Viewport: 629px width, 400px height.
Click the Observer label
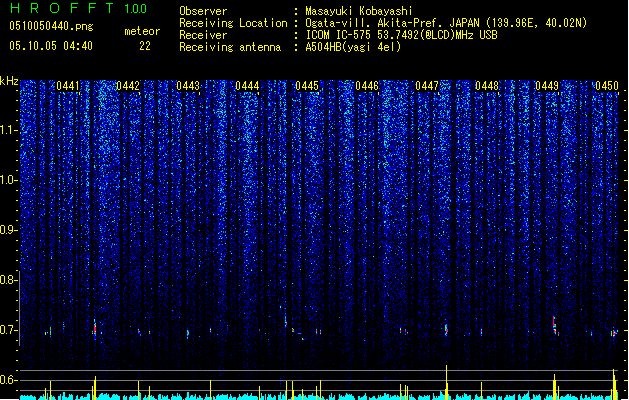coord(203,11)
